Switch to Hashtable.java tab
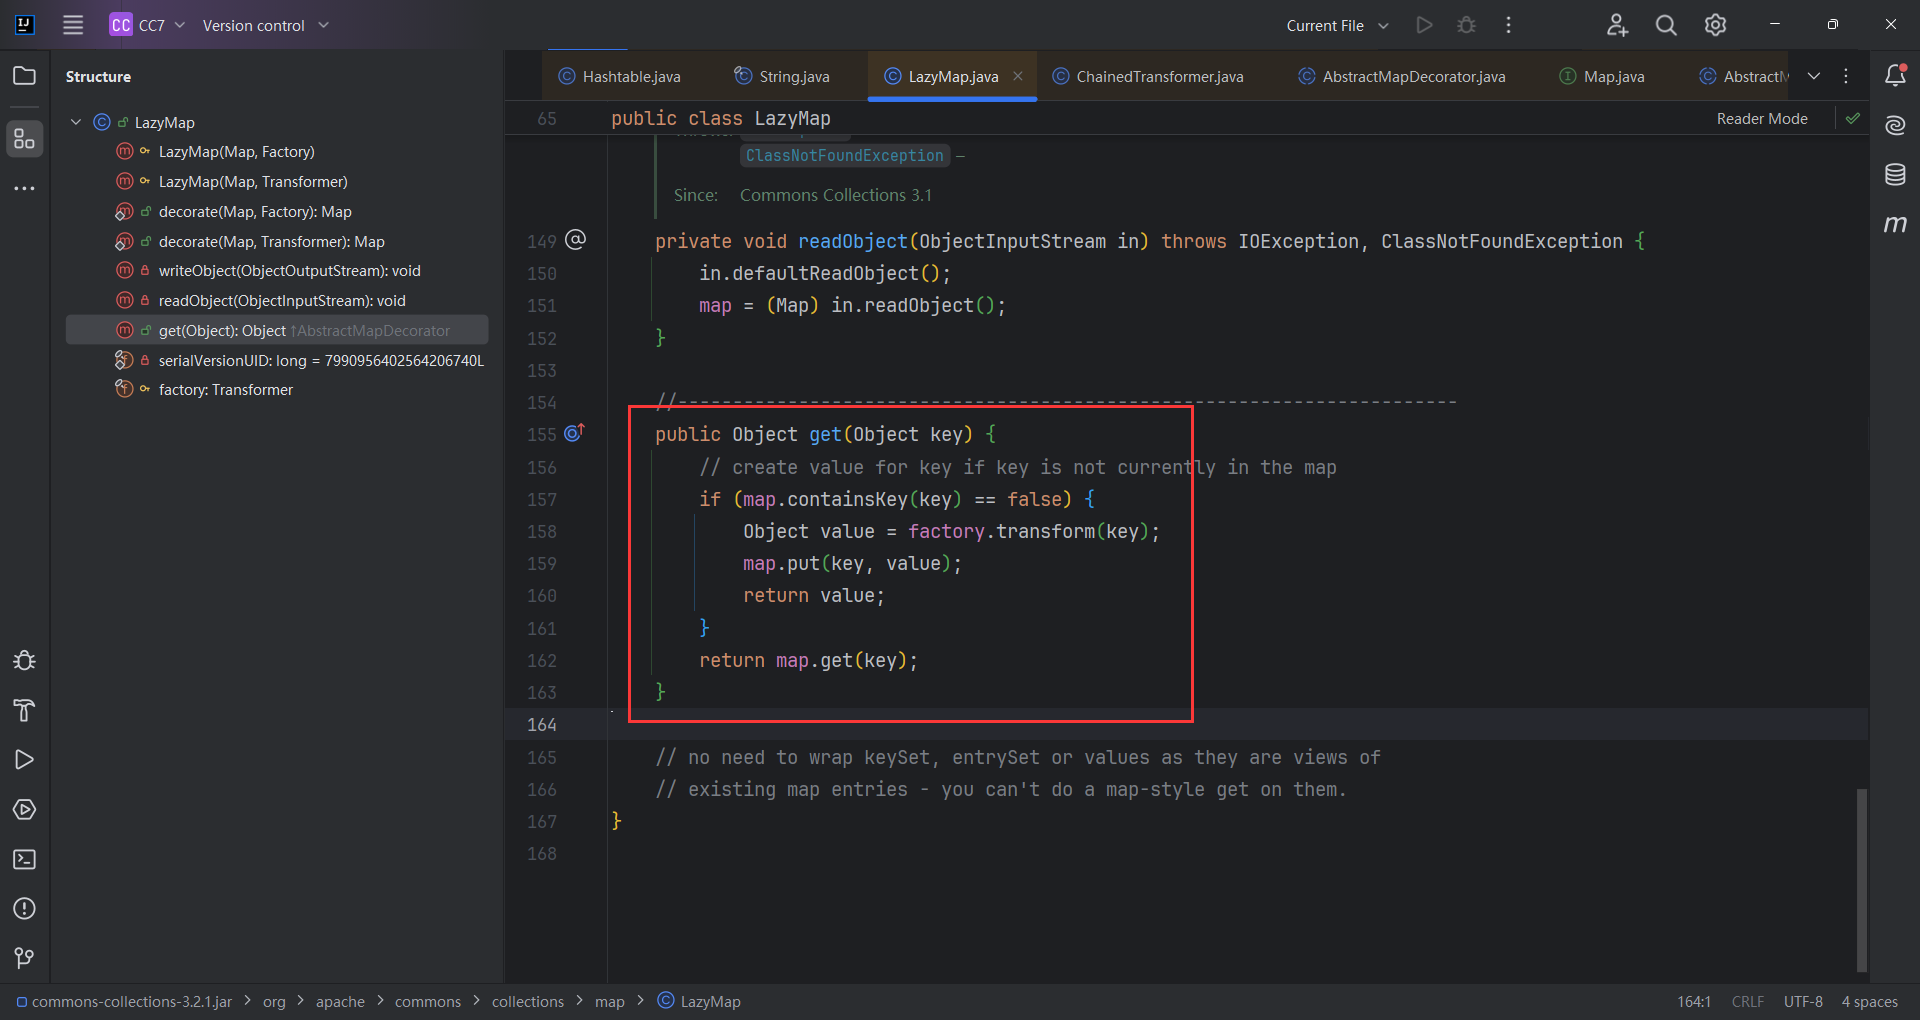Image resolution: width=1920 pixels, height=1020 pixels. click(620, 76)
